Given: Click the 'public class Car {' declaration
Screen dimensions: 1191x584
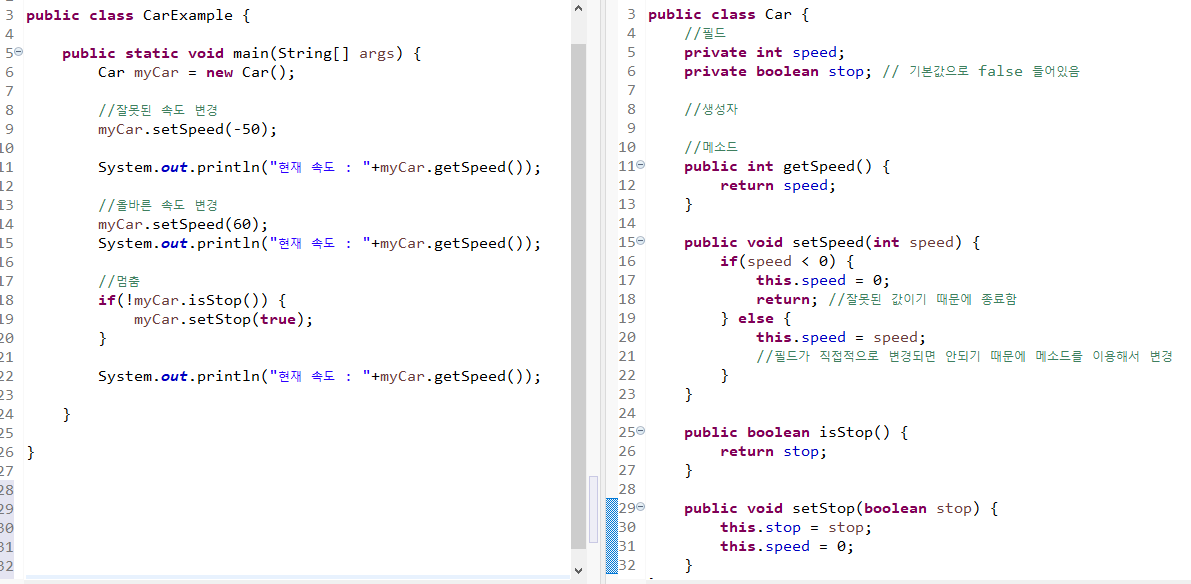Looking at the screenshot, I should (x=728, y=14).
